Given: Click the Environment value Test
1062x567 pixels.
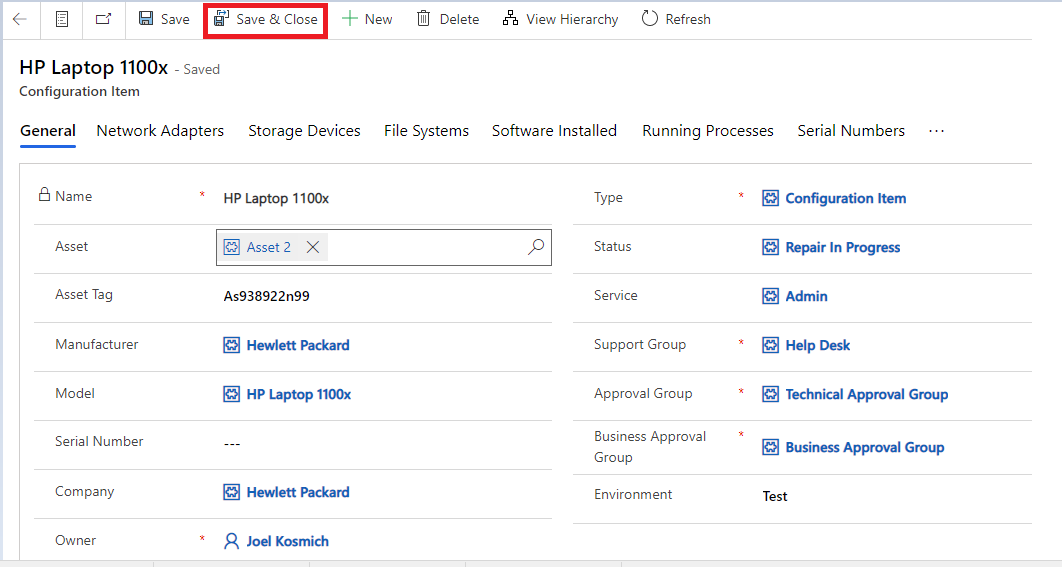Looking at the screenshot, I should [x=775, y=497].
